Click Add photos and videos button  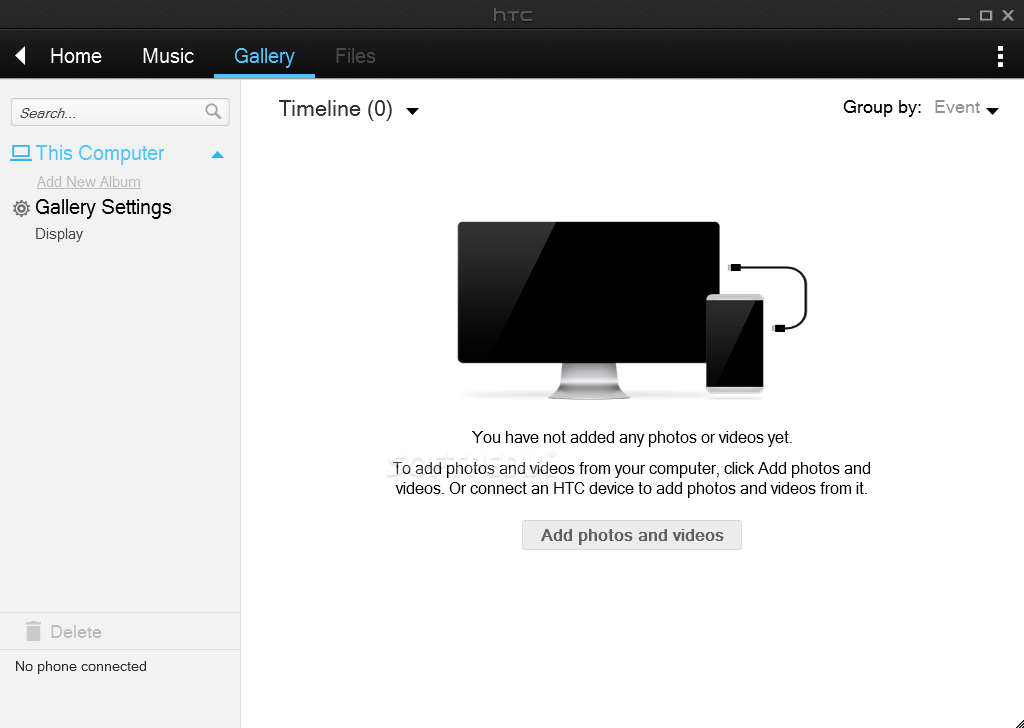tap(632, 535)
